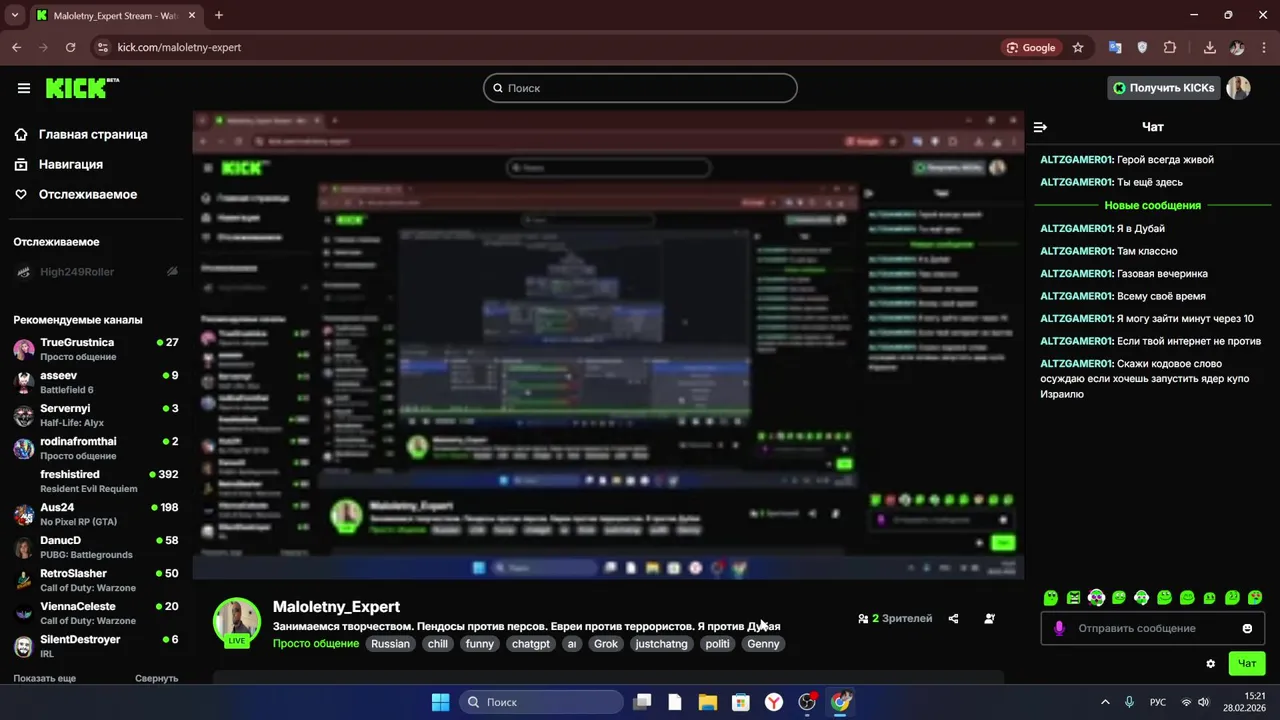Open Yandex Browser from taskbar

click(774, 702)
